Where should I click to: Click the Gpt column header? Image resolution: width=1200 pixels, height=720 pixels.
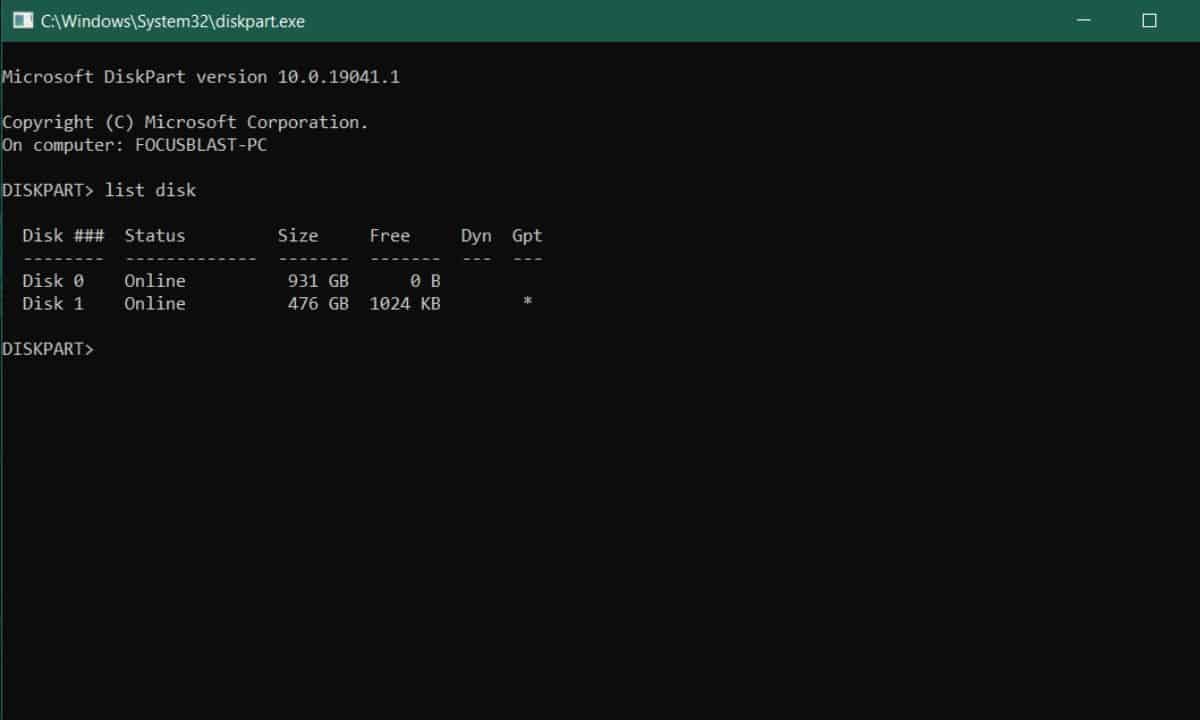[x=527, y=236]
